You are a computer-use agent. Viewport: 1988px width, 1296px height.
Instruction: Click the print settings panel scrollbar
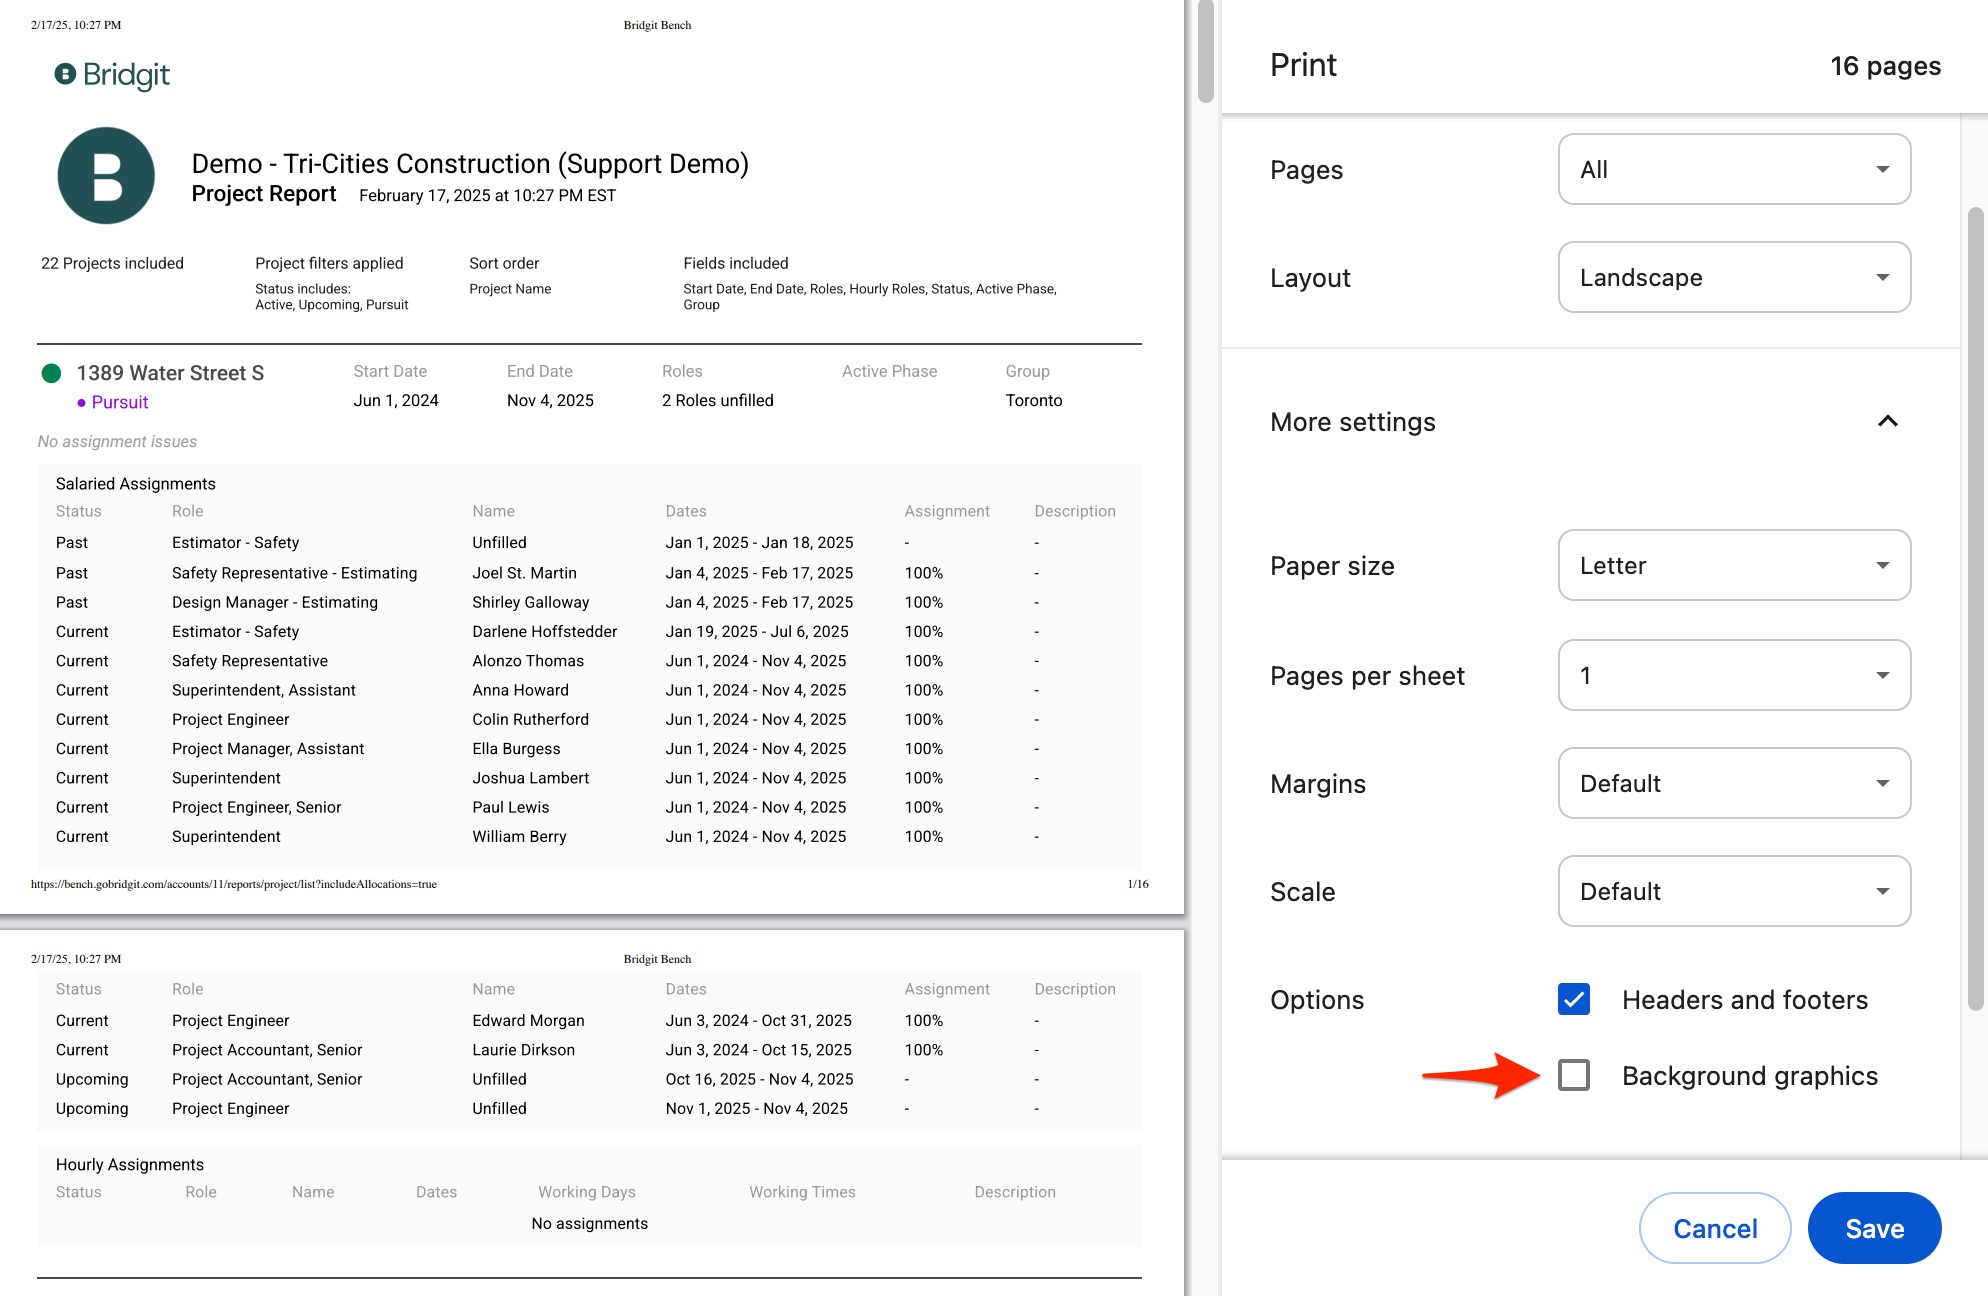tap(1974, 610)
